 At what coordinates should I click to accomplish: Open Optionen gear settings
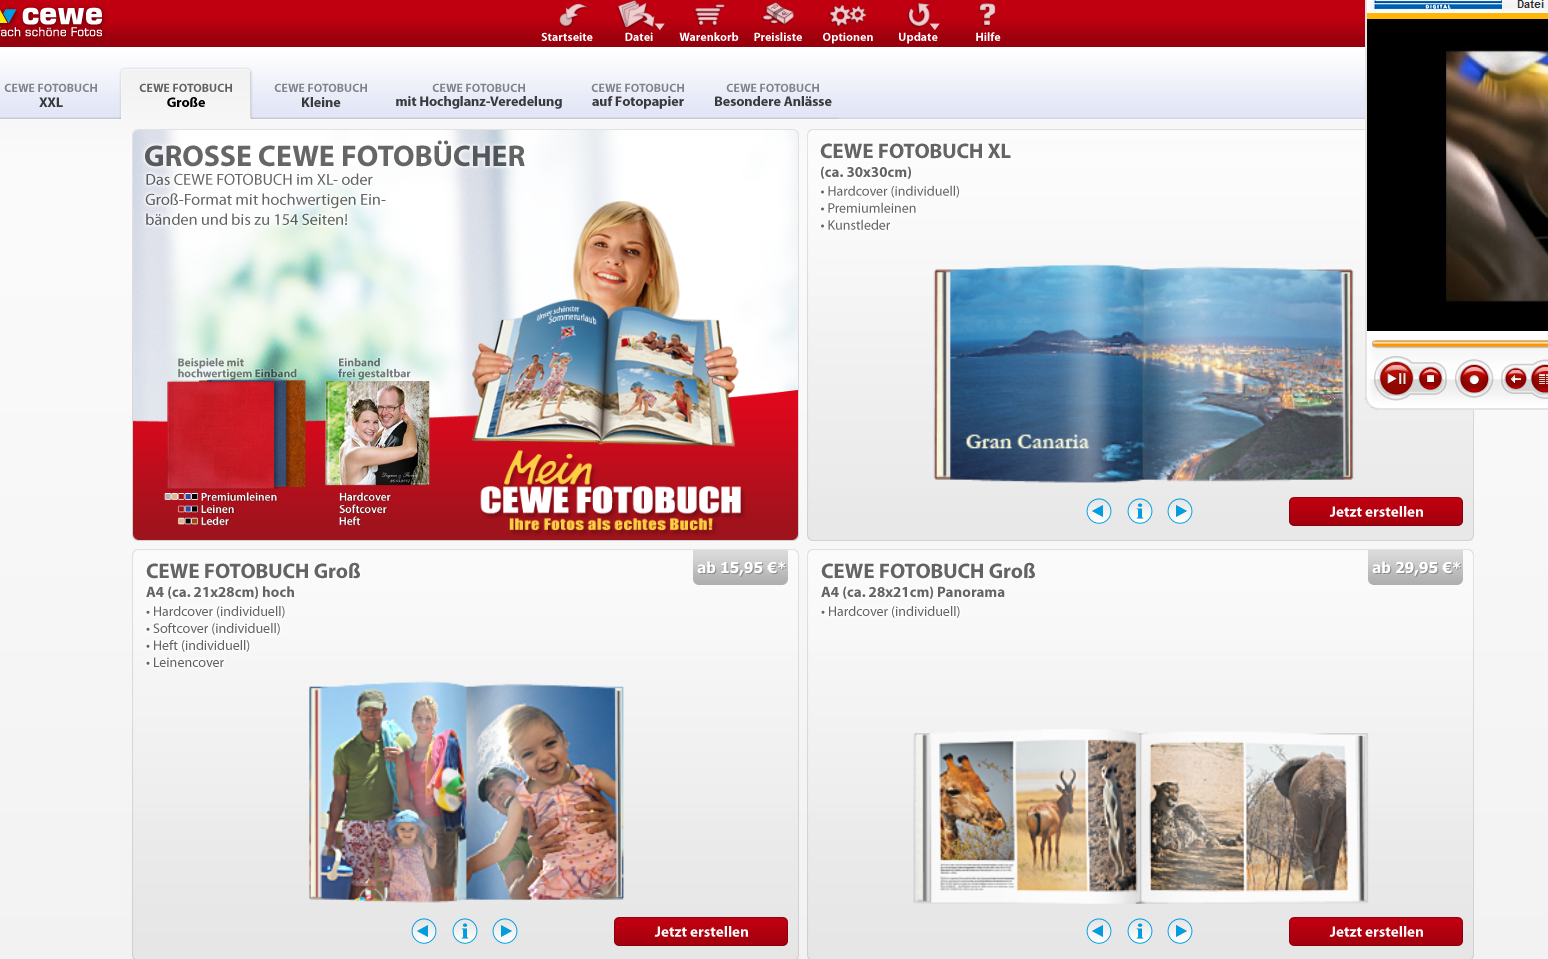click(x=848, y=23)
